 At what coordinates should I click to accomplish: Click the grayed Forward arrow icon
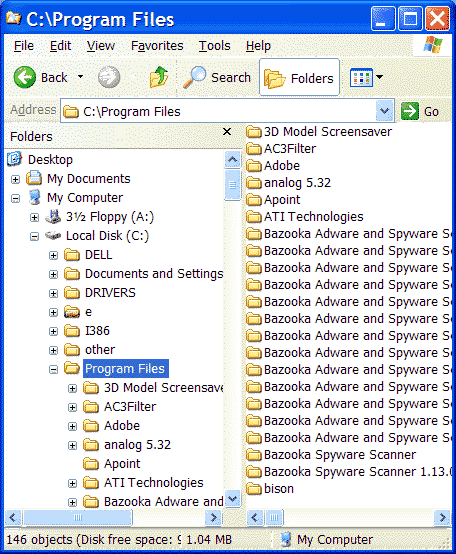[x=109, y=77]
